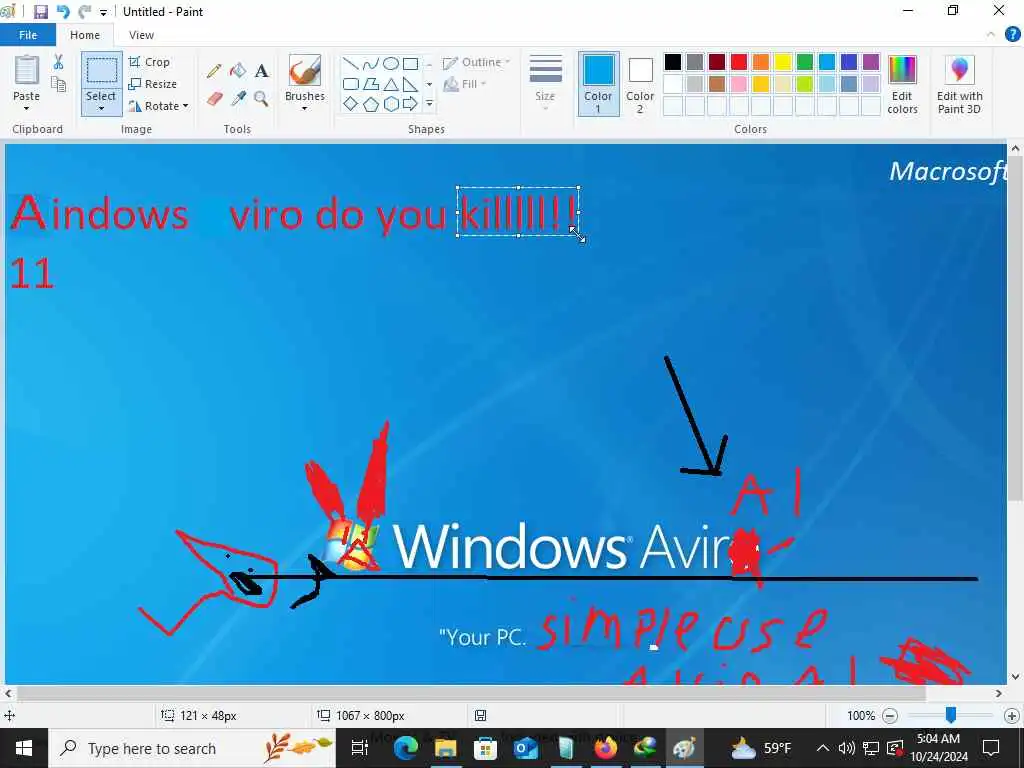Switch to the Home tab
This screenshot has width=1024, height=768.
(x=85, y=35)
